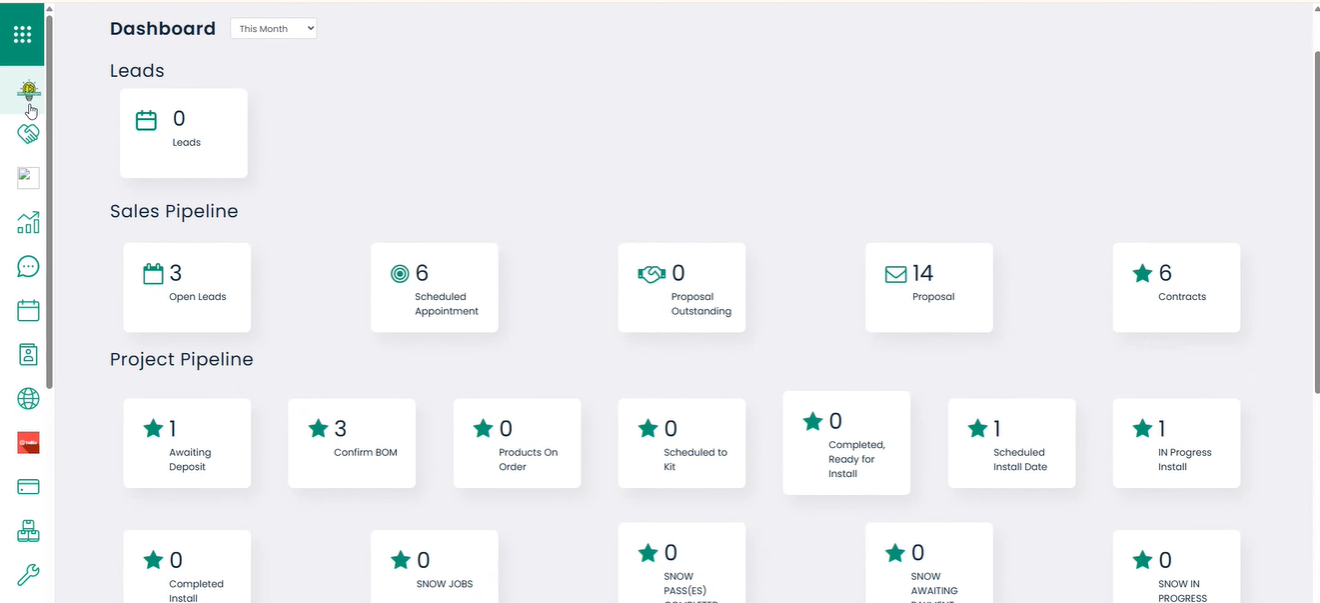The image size is (1320, 603).
Task: Click the main page vertical scrollbar
Action: (1315, 220)
